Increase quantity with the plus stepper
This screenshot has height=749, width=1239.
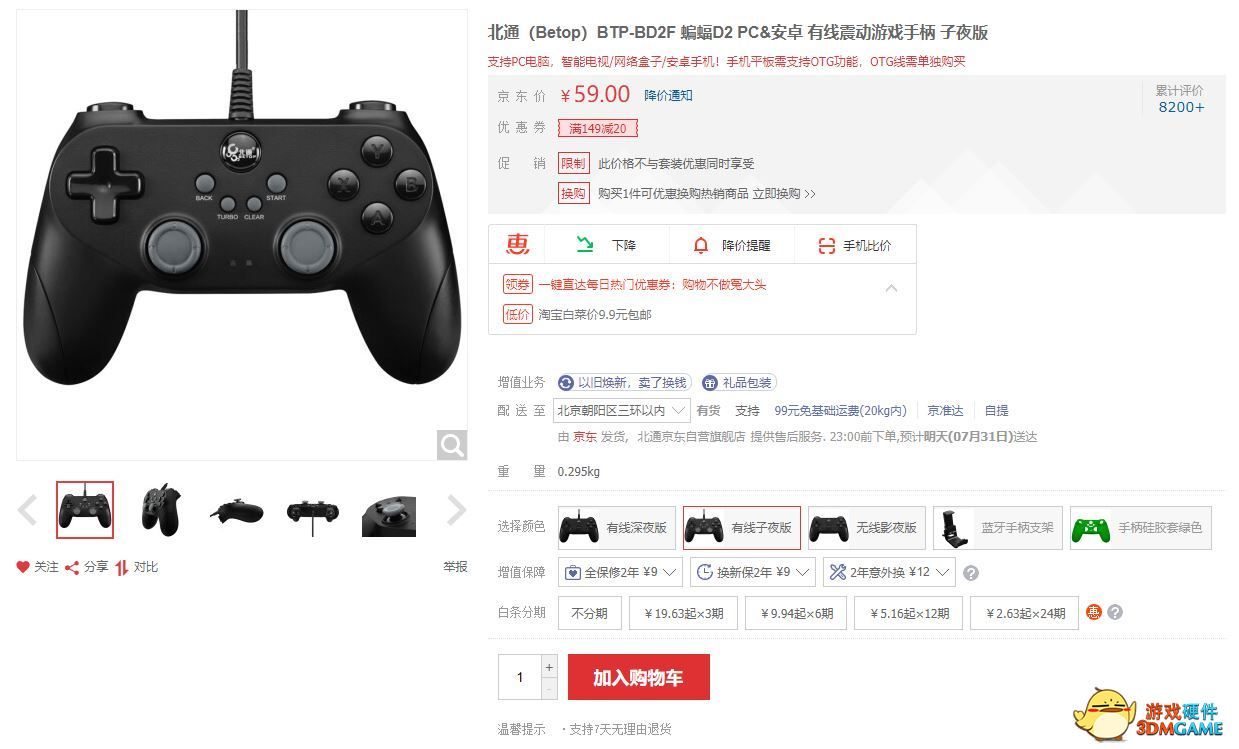coord(549,667)
